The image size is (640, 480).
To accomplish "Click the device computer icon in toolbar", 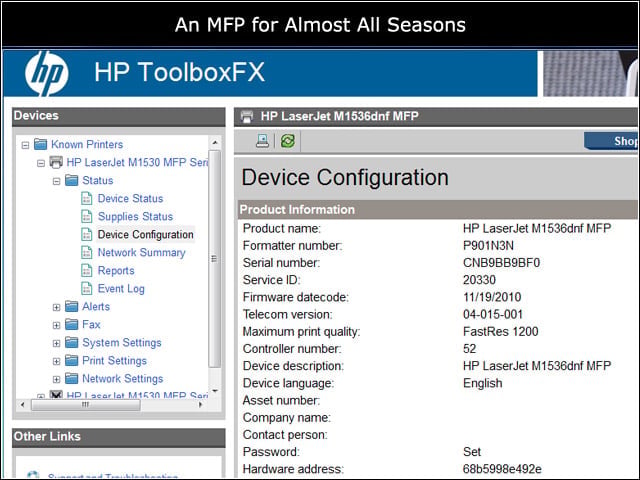I will coord(262,141).
